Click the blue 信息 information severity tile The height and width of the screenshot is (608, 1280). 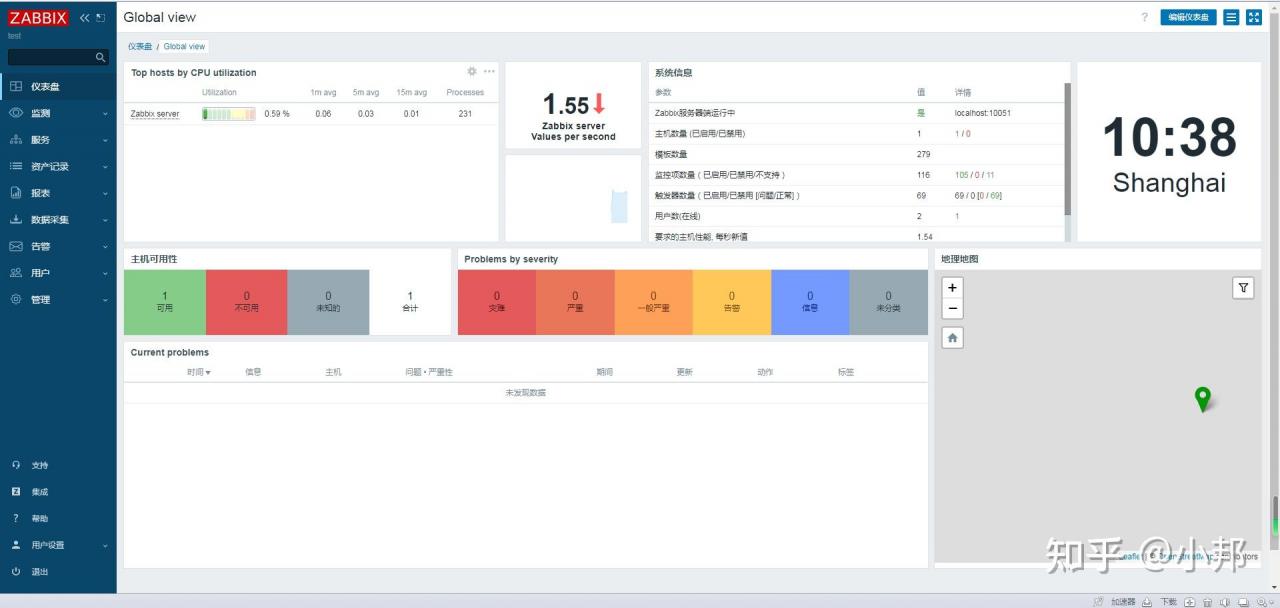810,302
